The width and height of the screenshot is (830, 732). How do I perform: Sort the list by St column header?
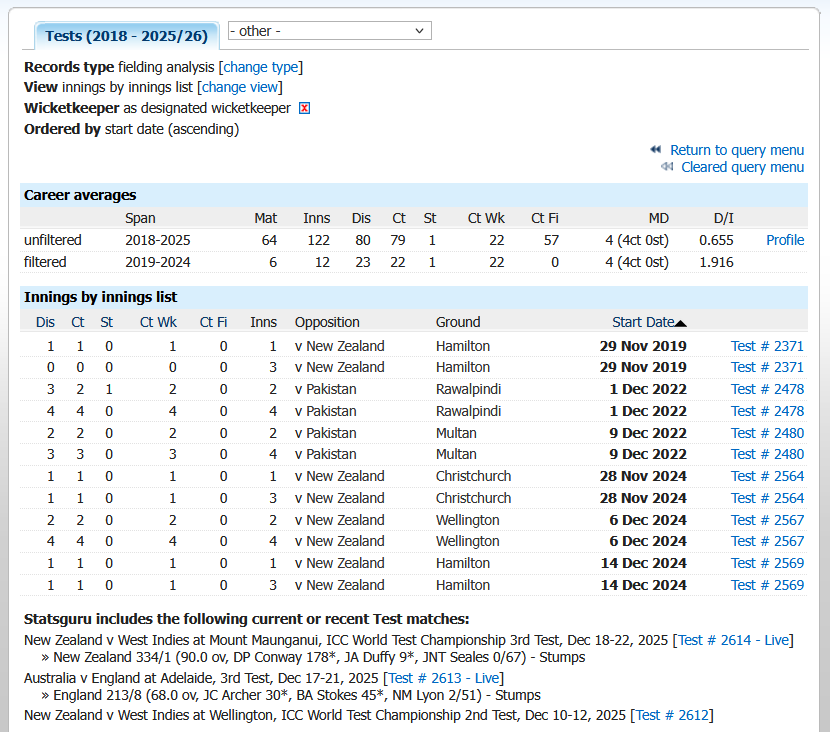coord(106,322)
